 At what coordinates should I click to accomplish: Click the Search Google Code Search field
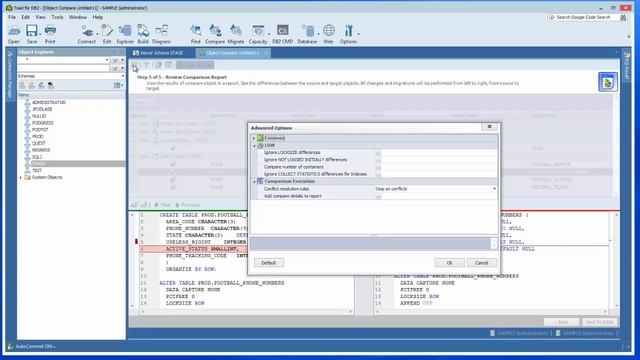click(x=583, y=17)
